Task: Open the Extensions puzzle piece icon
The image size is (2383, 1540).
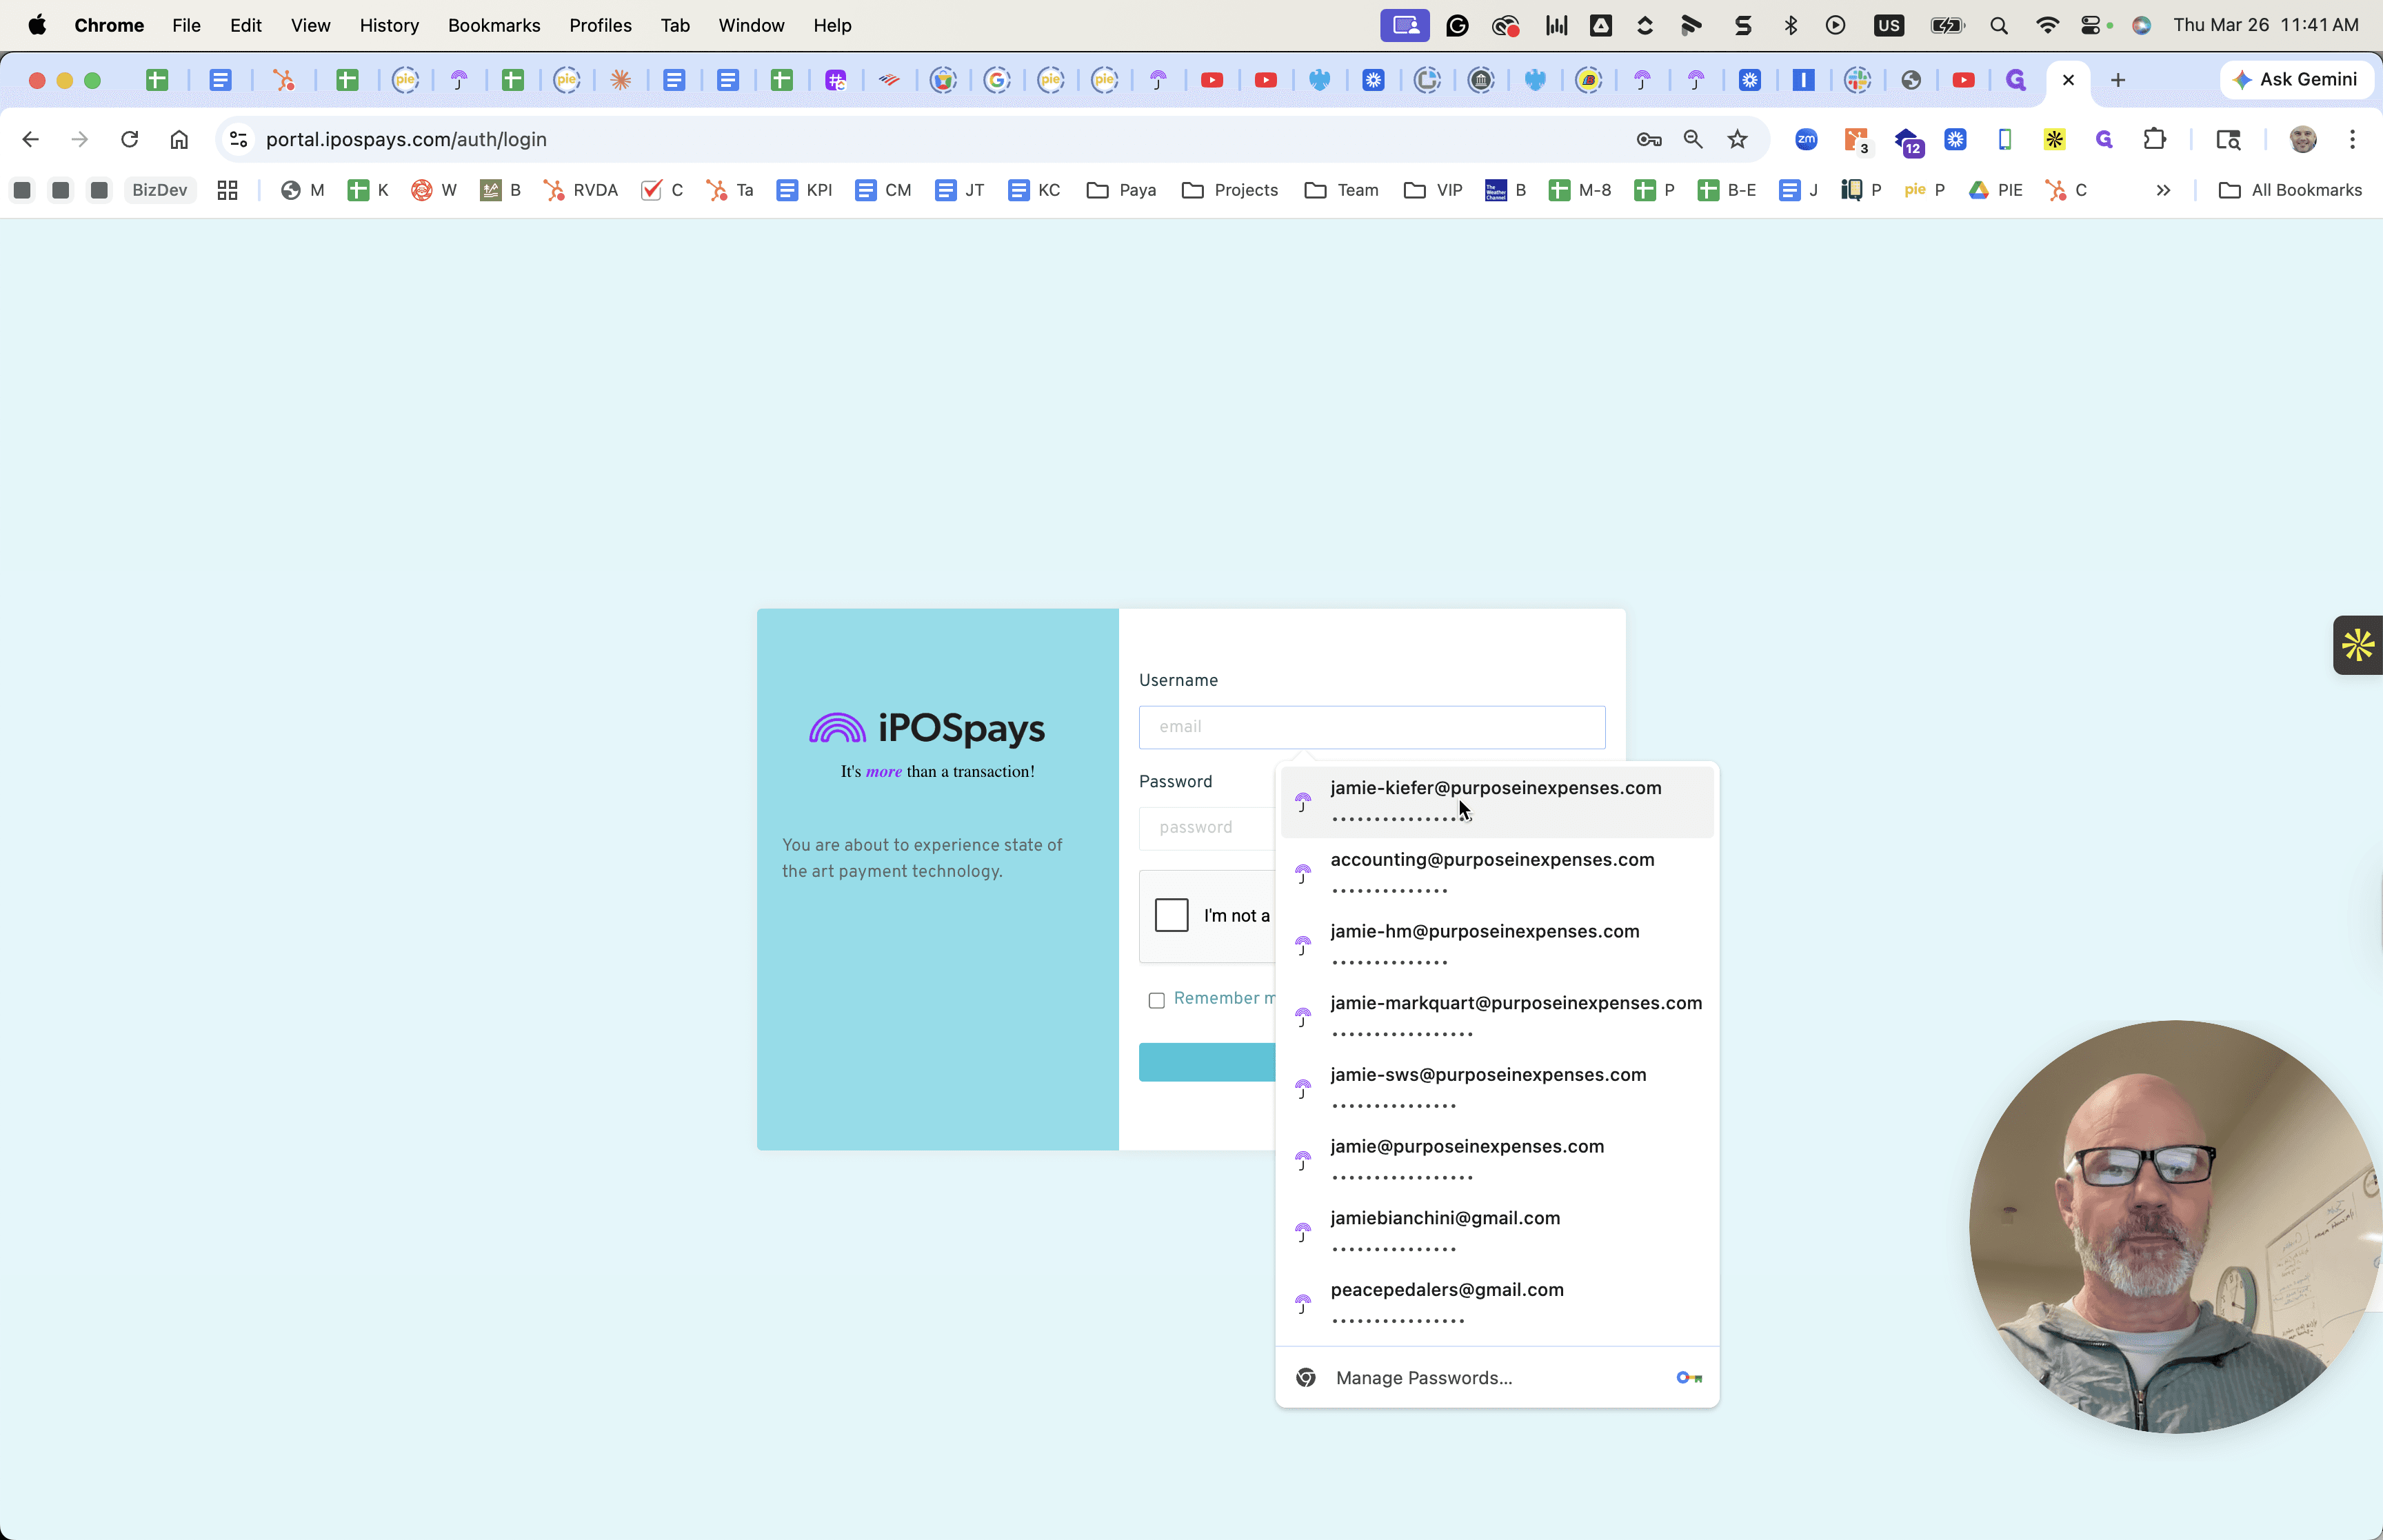Action: (x=2155, y=139)
